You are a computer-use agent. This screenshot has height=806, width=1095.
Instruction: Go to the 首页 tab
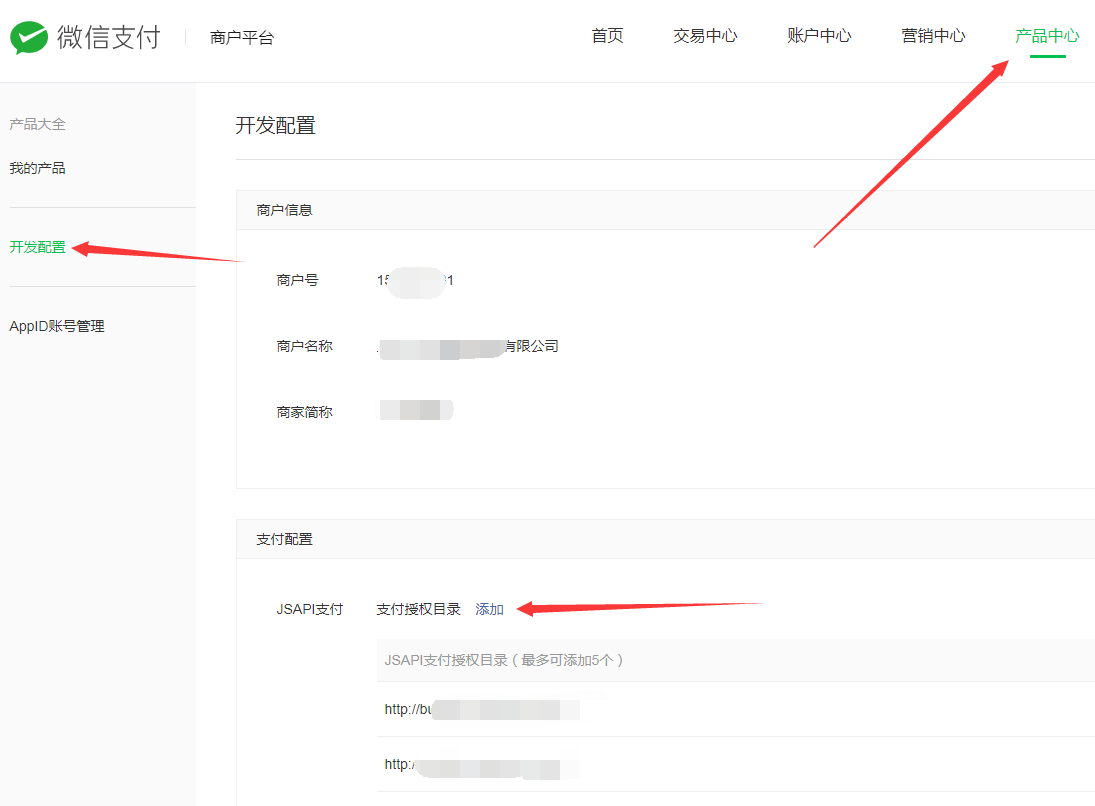pos(607,36)
